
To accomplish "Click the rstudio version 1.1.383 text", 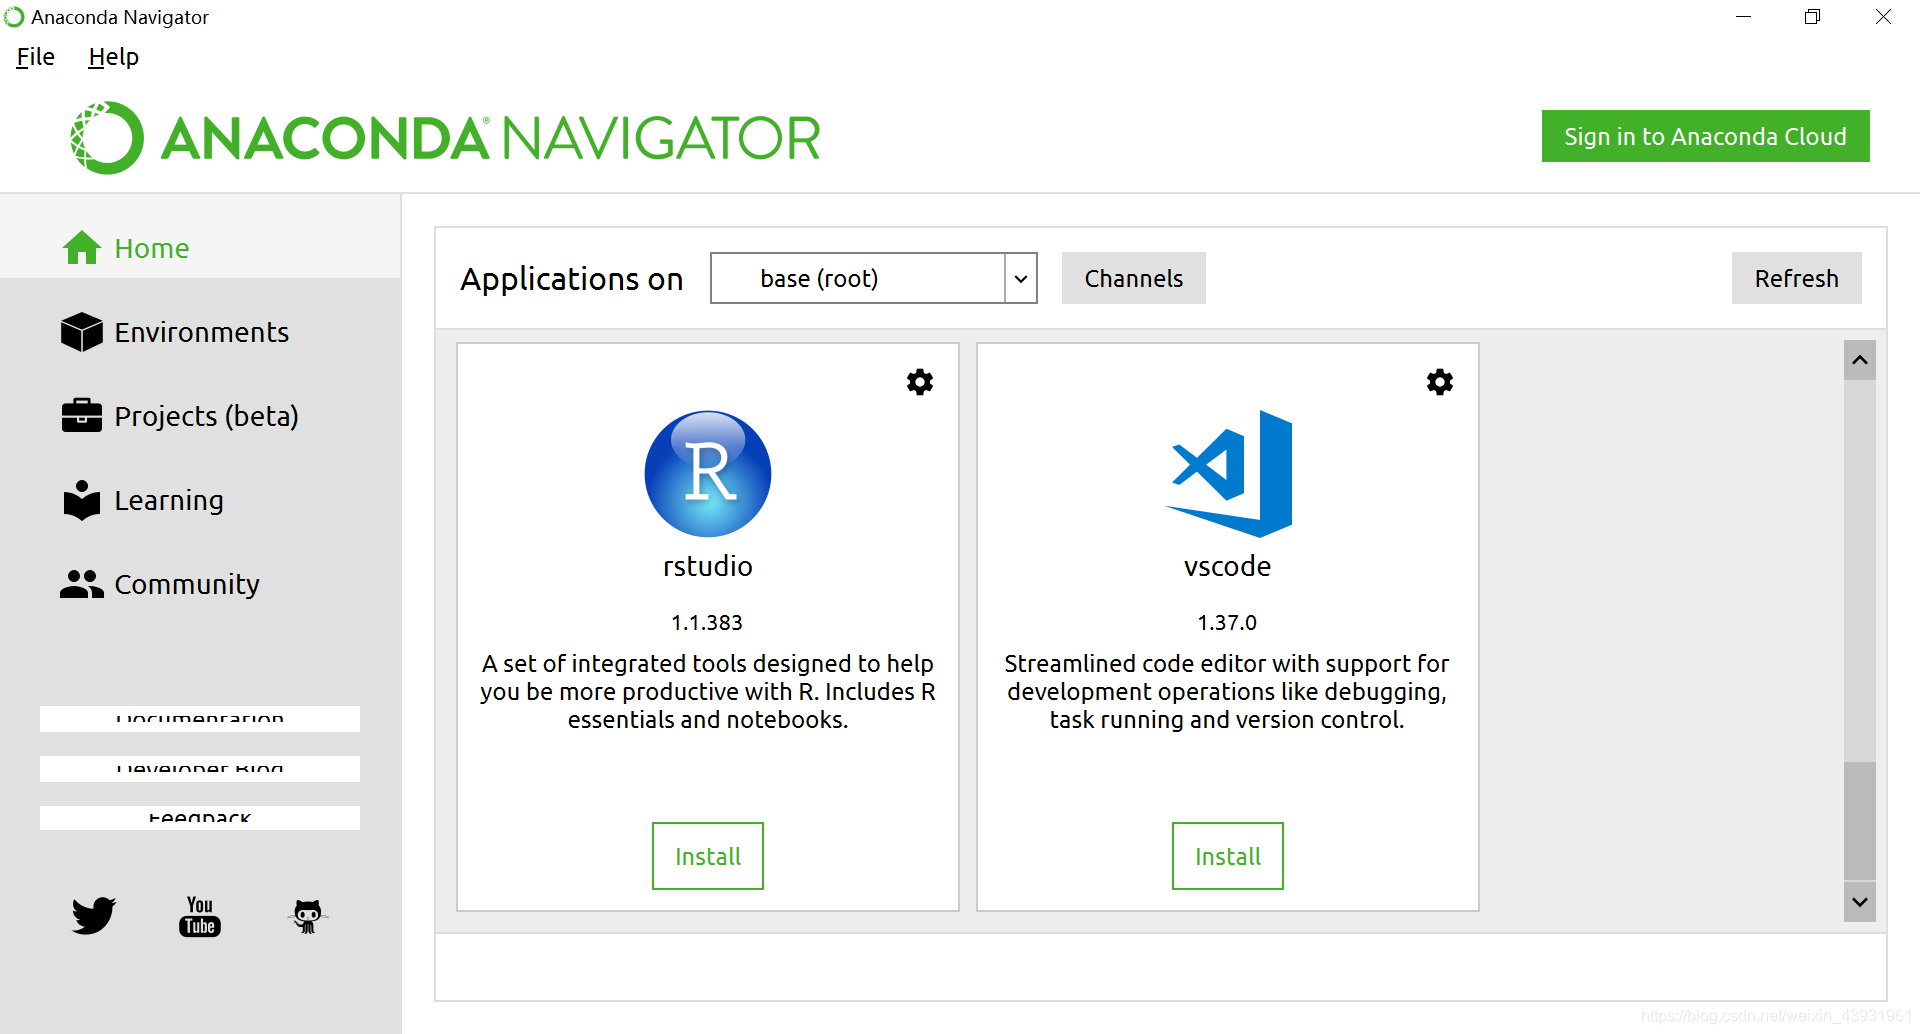I will [707, 622].
